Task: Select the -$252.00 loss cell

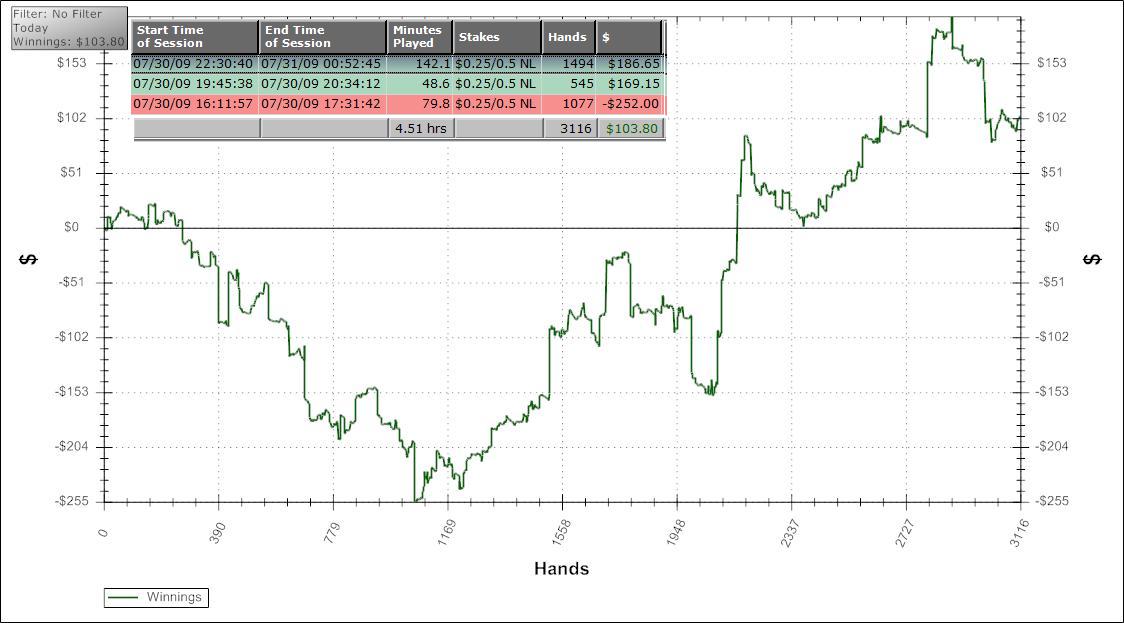Action: (631, 104)
